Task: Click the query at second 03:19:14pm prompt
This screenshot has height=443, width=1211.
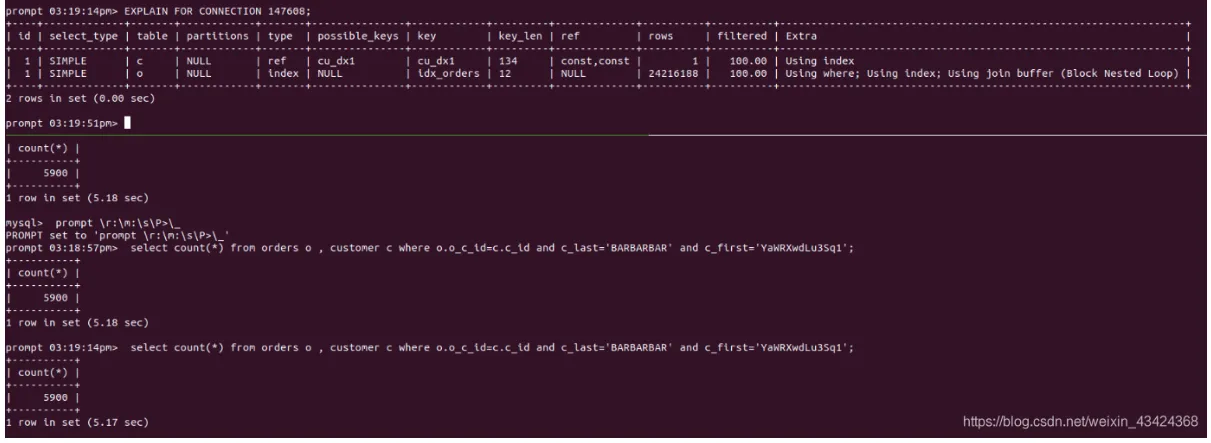Action: click(x=490, y=348)
